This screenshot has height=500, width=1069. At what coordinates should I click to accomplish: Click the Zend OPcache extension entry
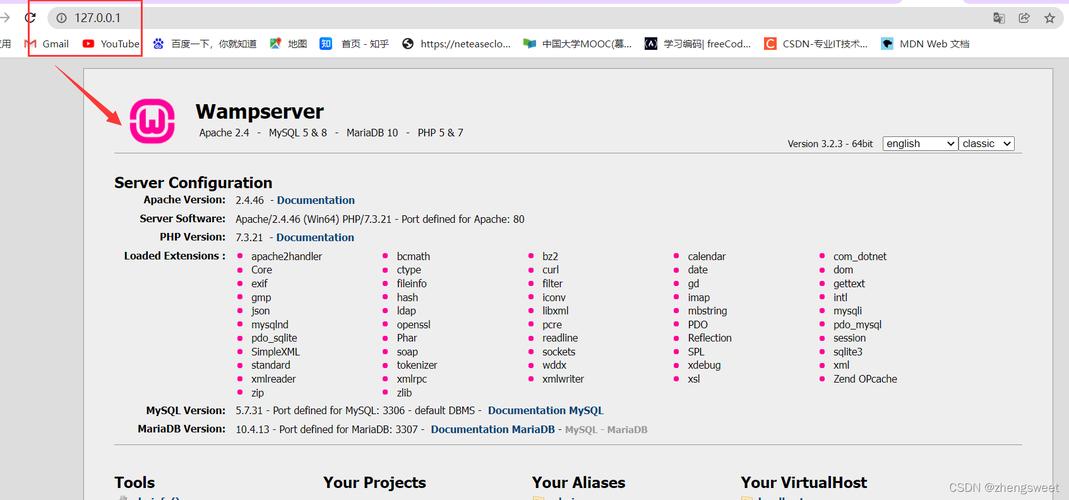tap(865, 379)
